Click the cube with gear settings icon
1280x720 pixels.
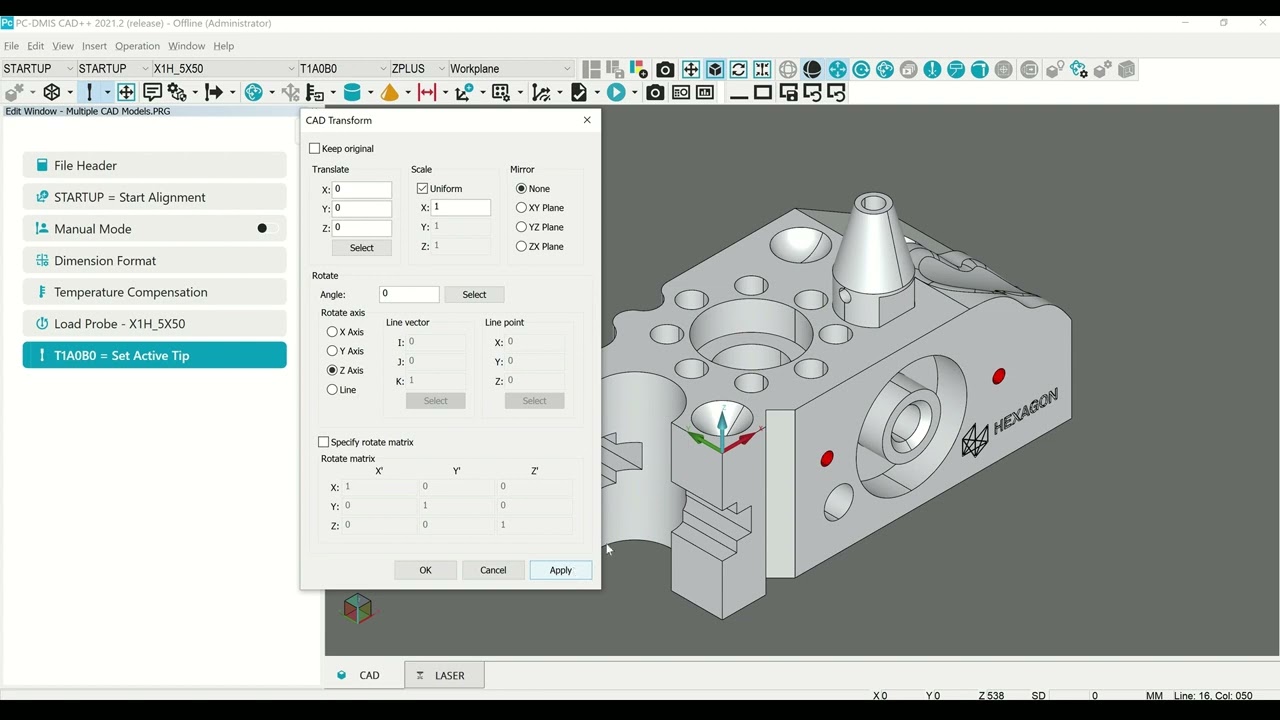1102,70
